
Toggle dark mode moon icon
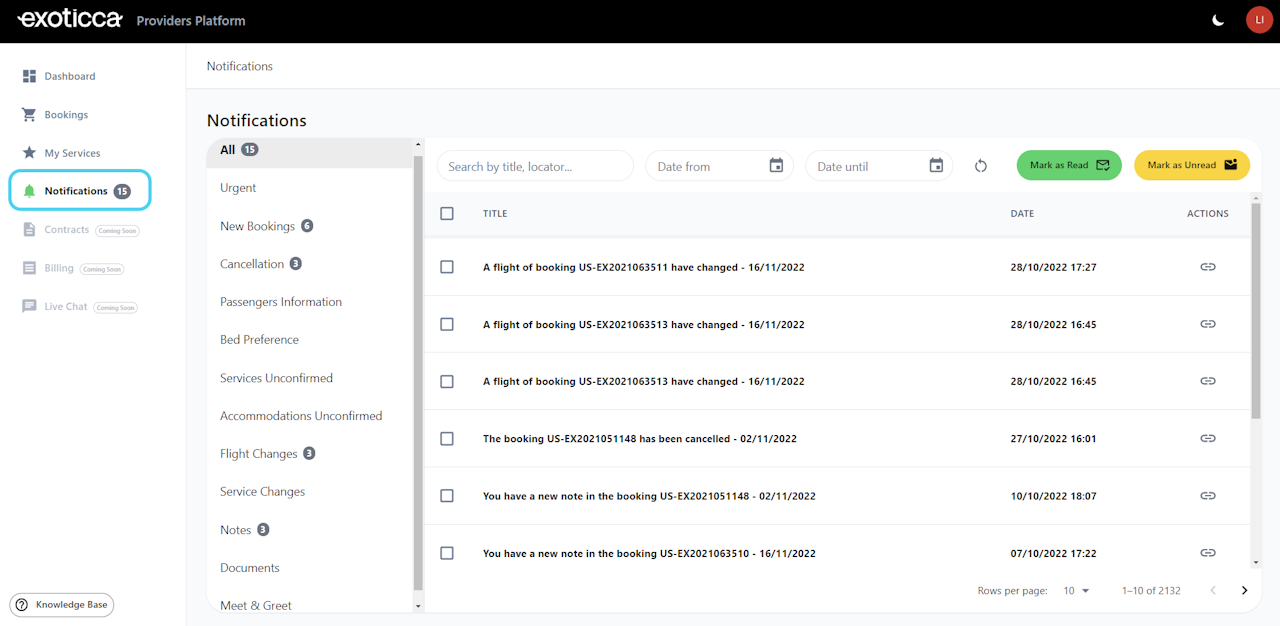(1218, 20)
